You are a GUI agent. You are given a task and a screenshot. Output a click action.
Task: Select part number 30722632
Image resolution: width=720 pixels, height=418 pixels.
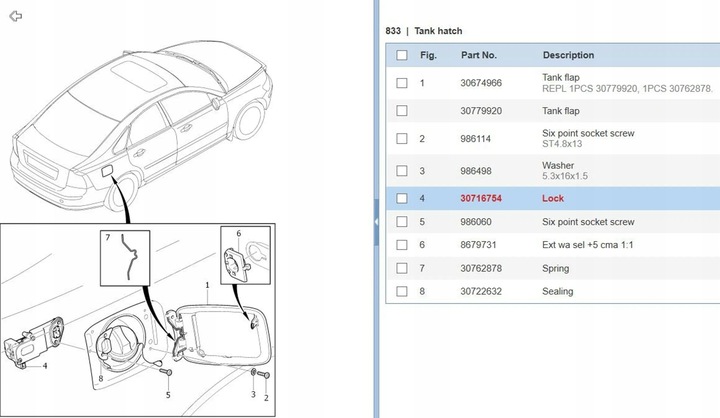(x=481, y=291)
